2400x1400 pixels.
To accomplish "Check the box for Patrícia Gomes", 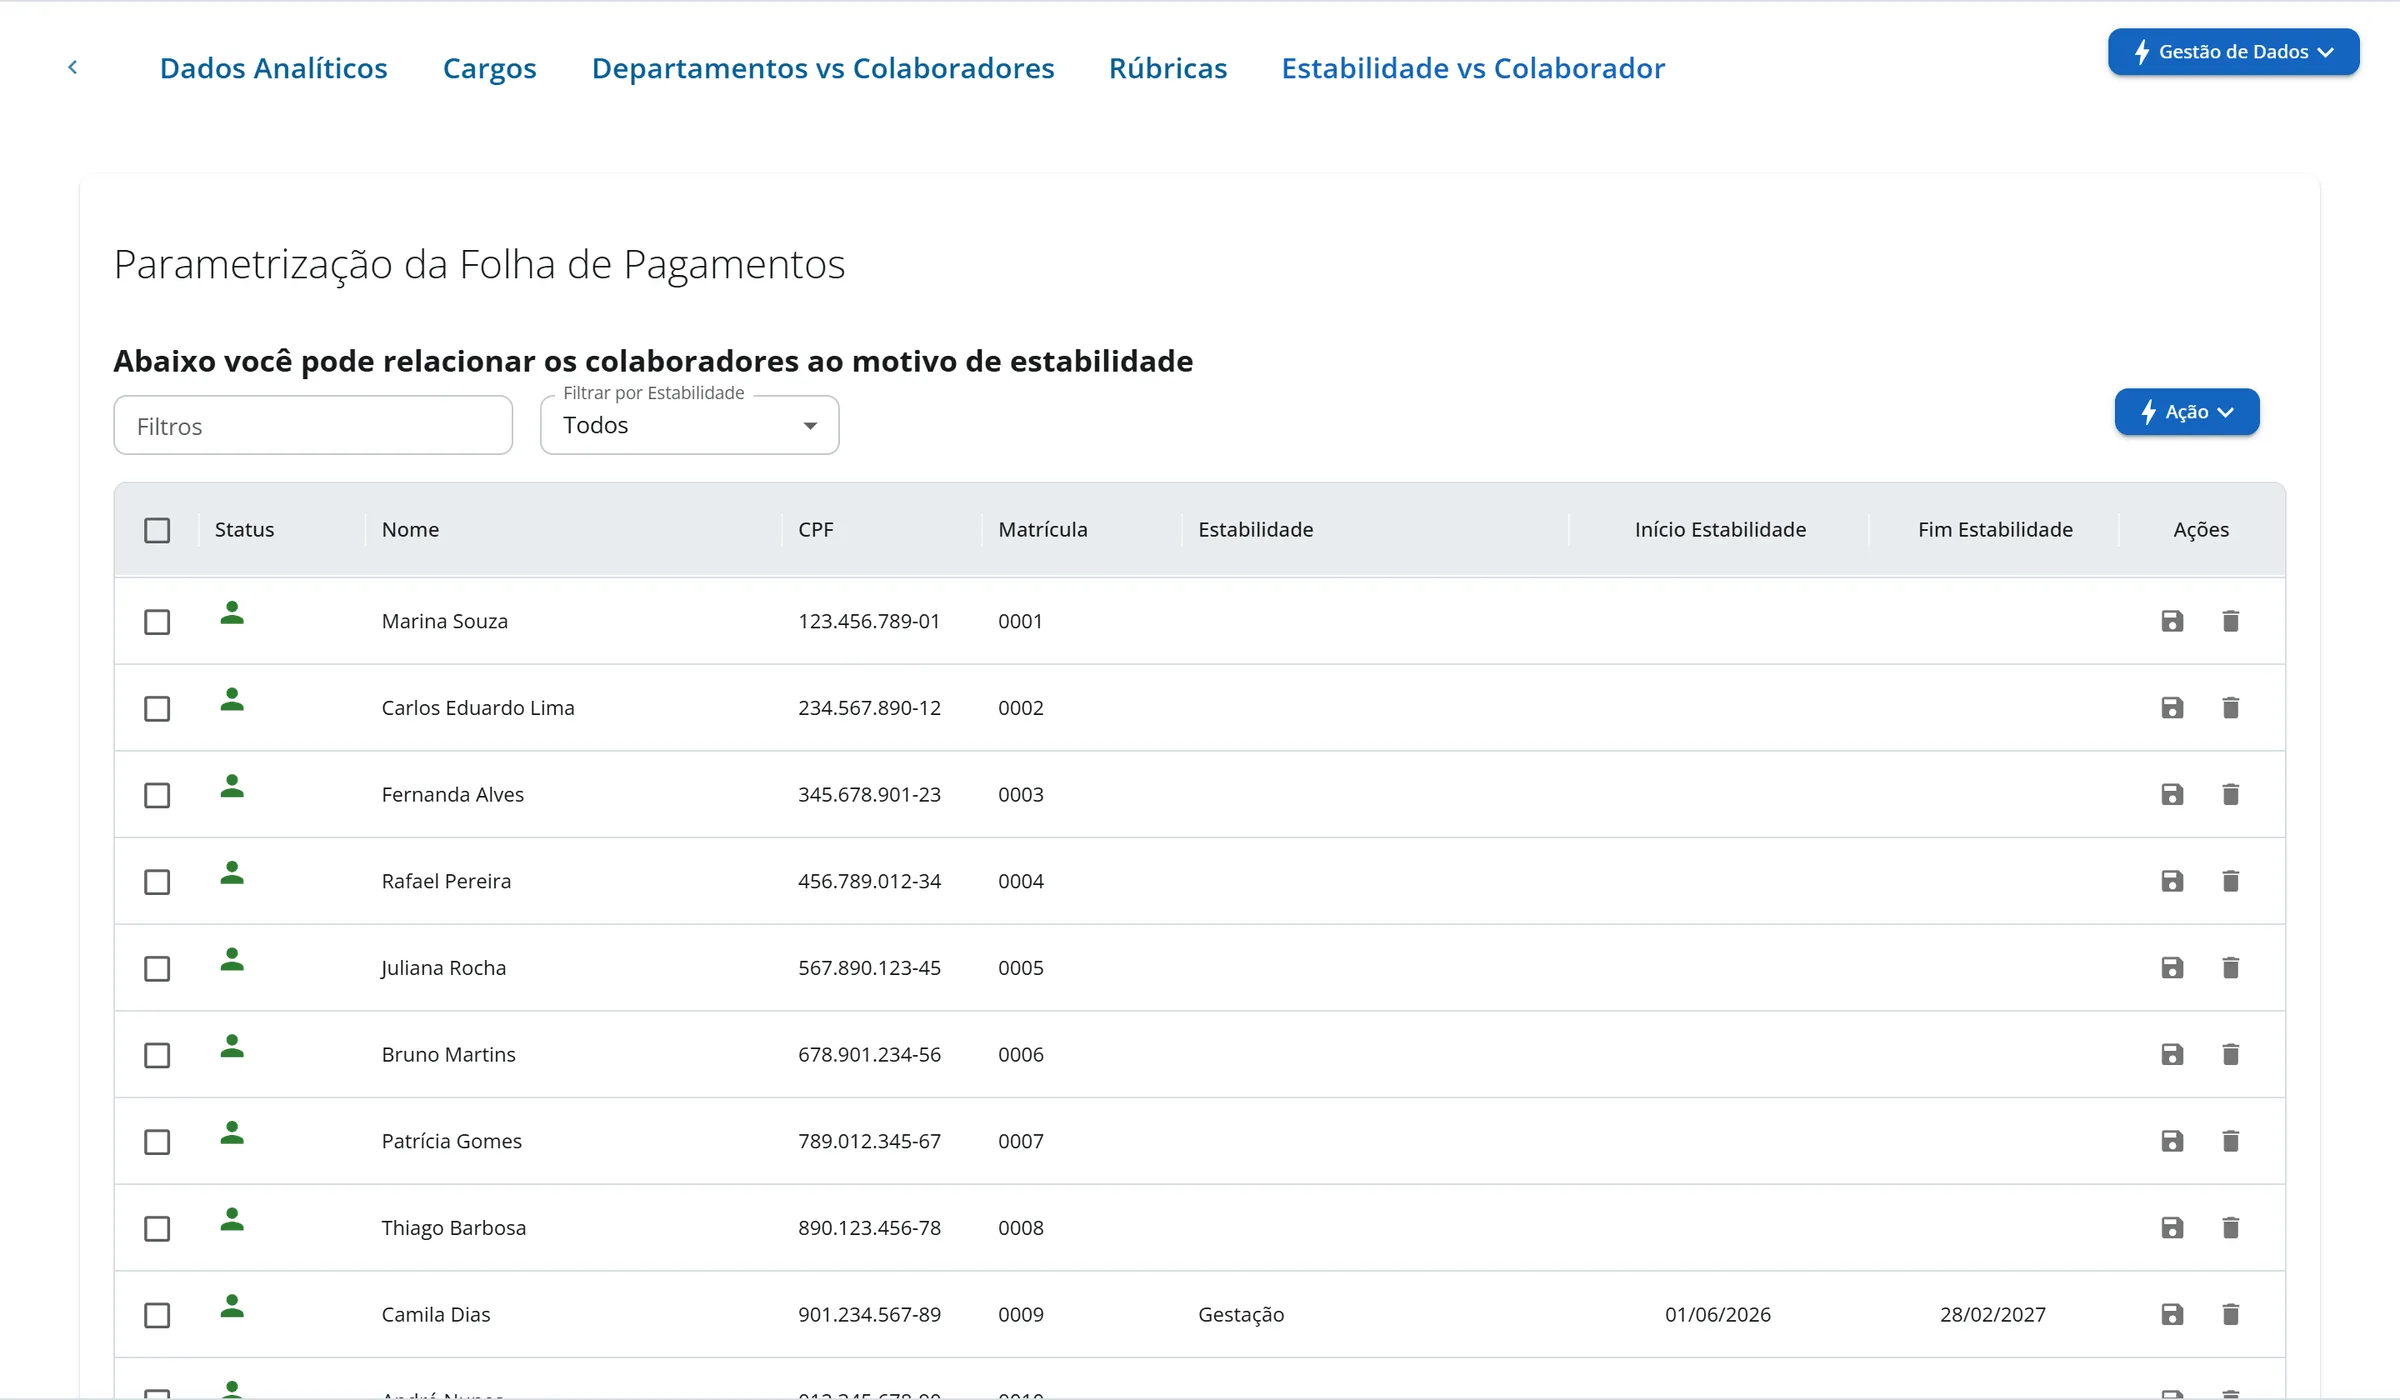I will click(x=157, y=1142).
